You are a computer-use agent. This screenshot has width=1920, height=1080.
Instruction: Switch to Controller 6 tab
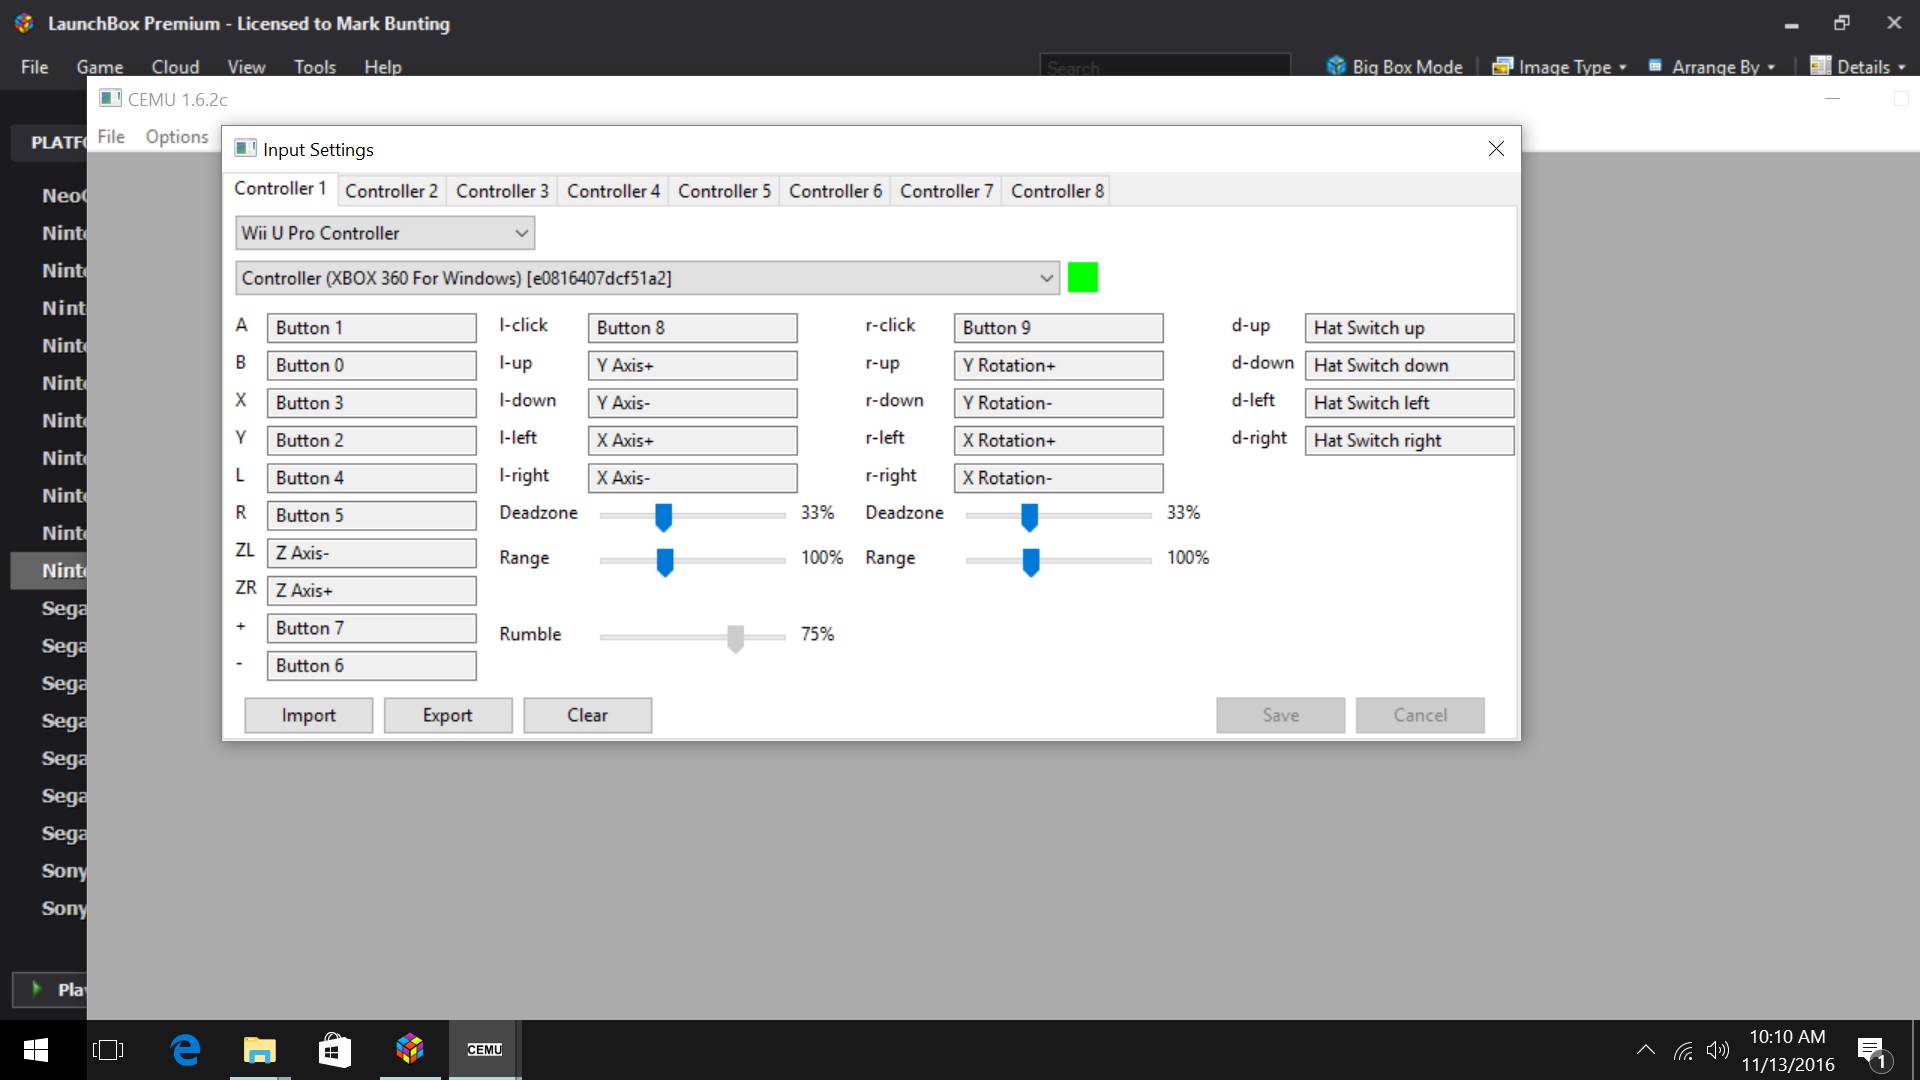(835, 191)
